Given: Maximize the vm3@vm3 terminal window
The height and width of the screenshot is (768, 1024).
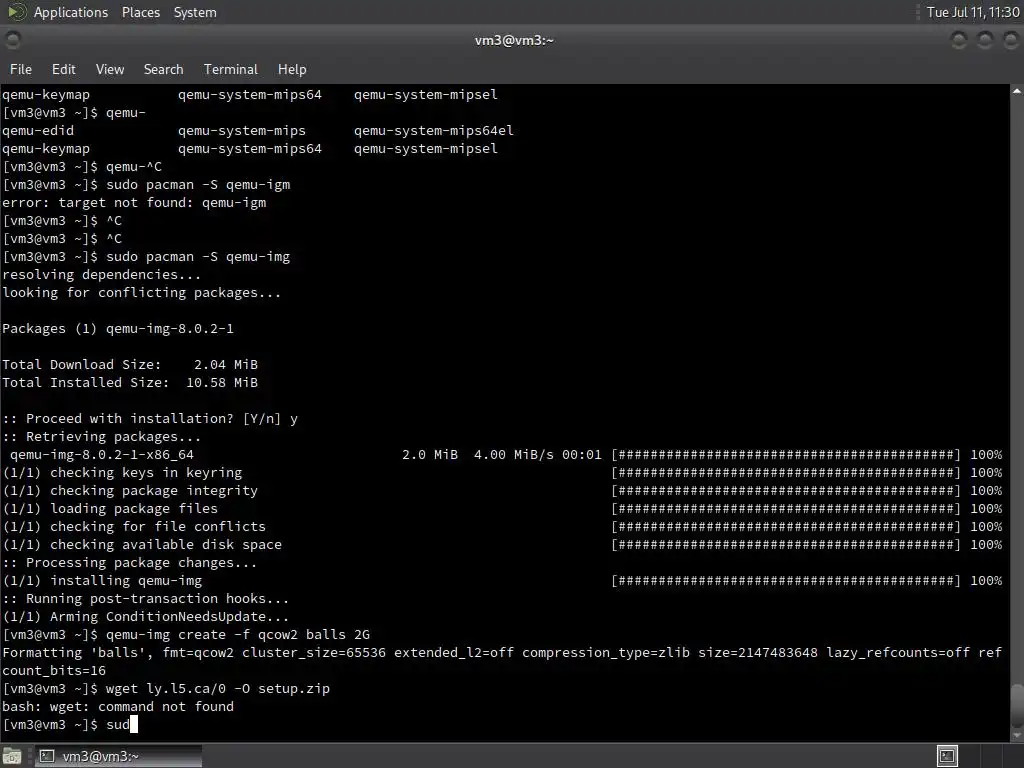Looking at the screenshot, I should 984,40.
